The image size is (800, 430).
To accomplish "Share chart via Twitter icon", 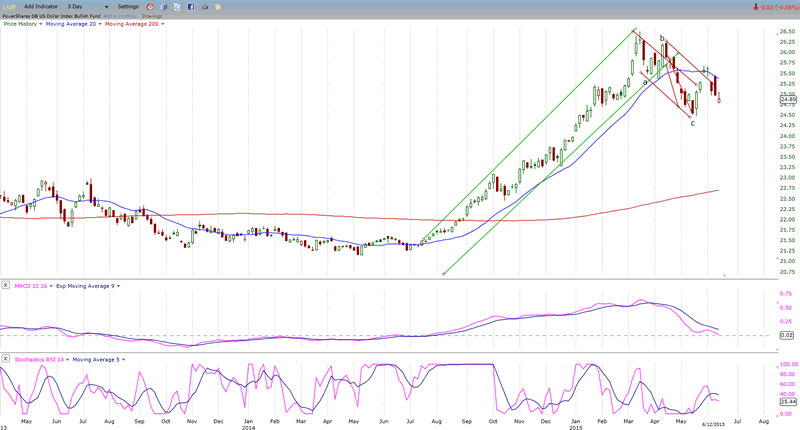I will tap(177, 6).
